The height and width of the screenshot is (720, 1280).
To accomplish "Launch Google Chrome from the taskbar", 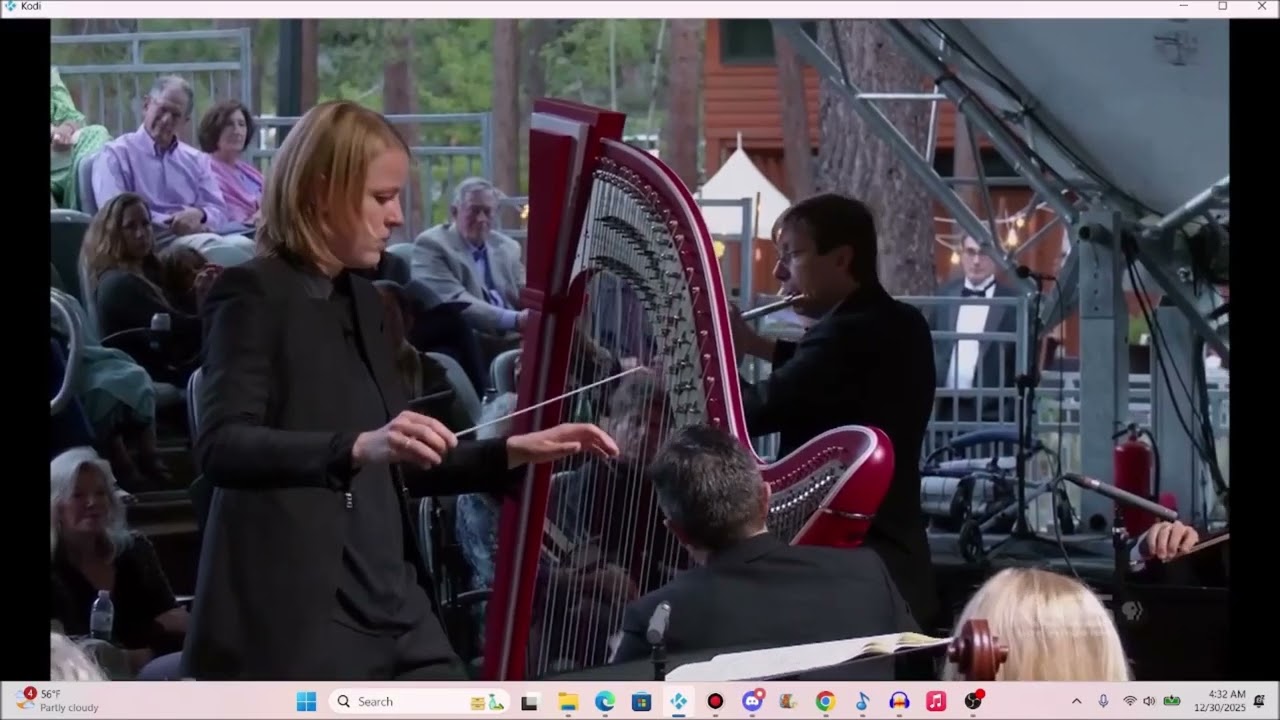I will click(825, 701).
